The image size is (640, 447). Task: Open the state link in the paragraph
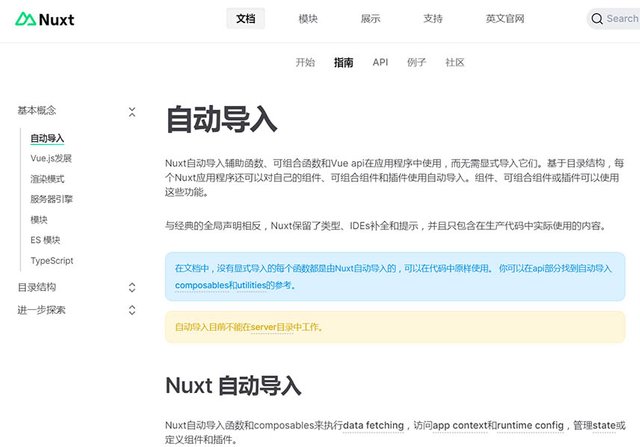click(x=604, y=425)
